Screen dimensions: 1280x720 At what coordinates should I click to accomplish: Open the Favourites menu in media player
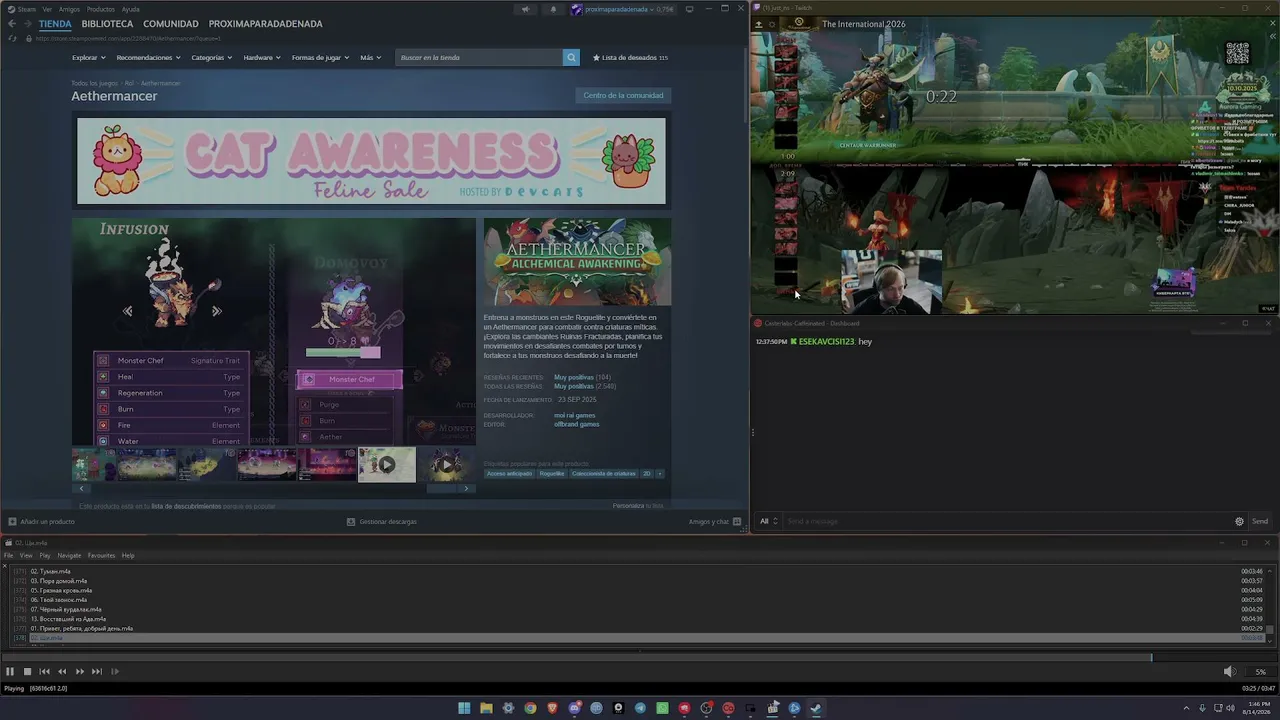point(101,555)
